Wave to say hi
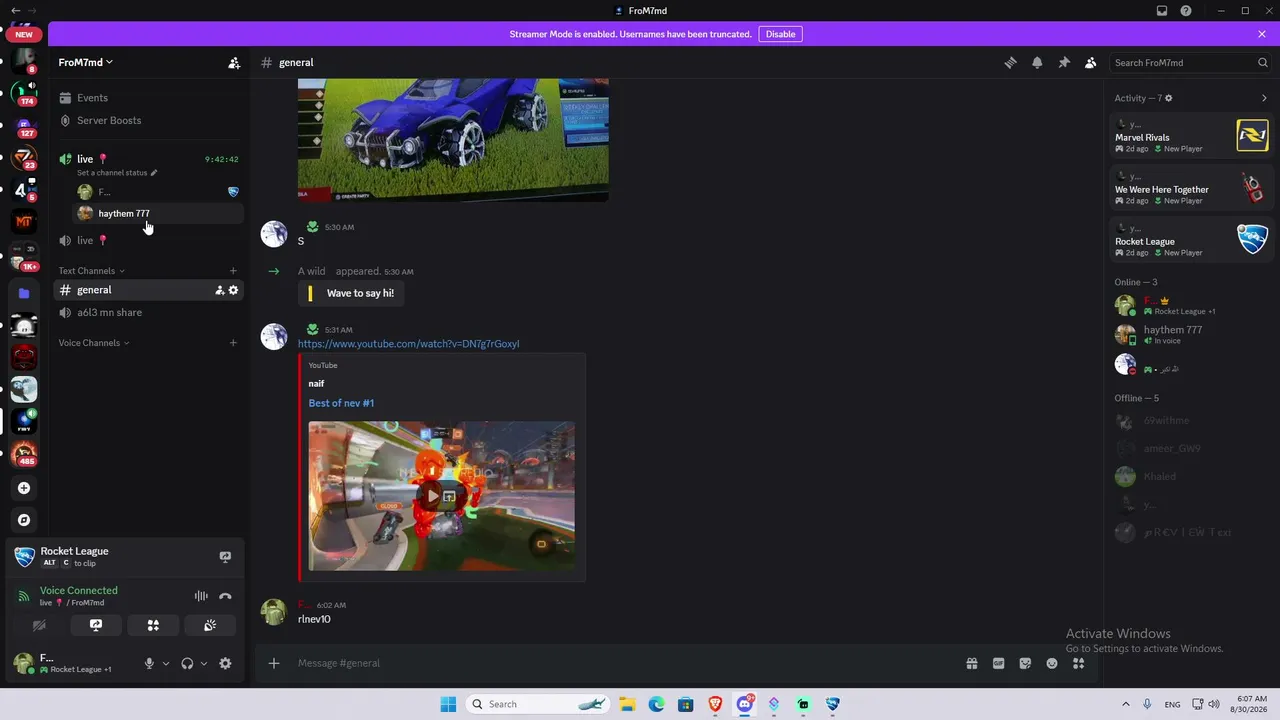Image resolution: width=1280 pixels, height=720 pixels. [x=351, y=293]
